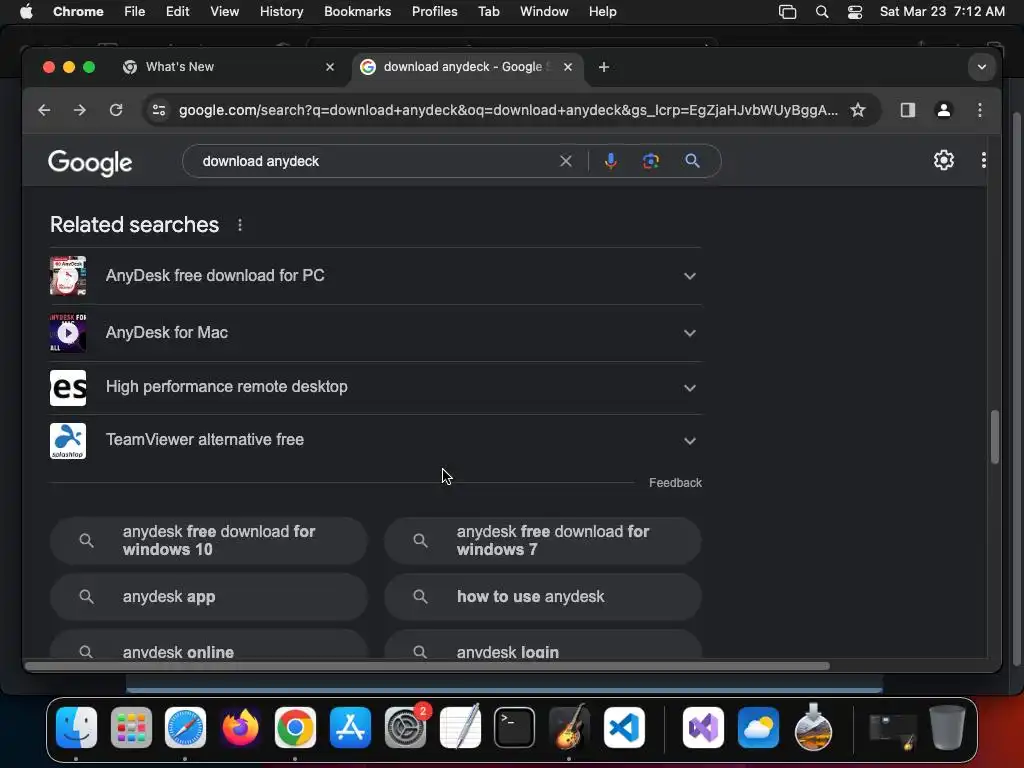
Task: Open the File menu
Action: pyautogui.click(x=135, y=12)
